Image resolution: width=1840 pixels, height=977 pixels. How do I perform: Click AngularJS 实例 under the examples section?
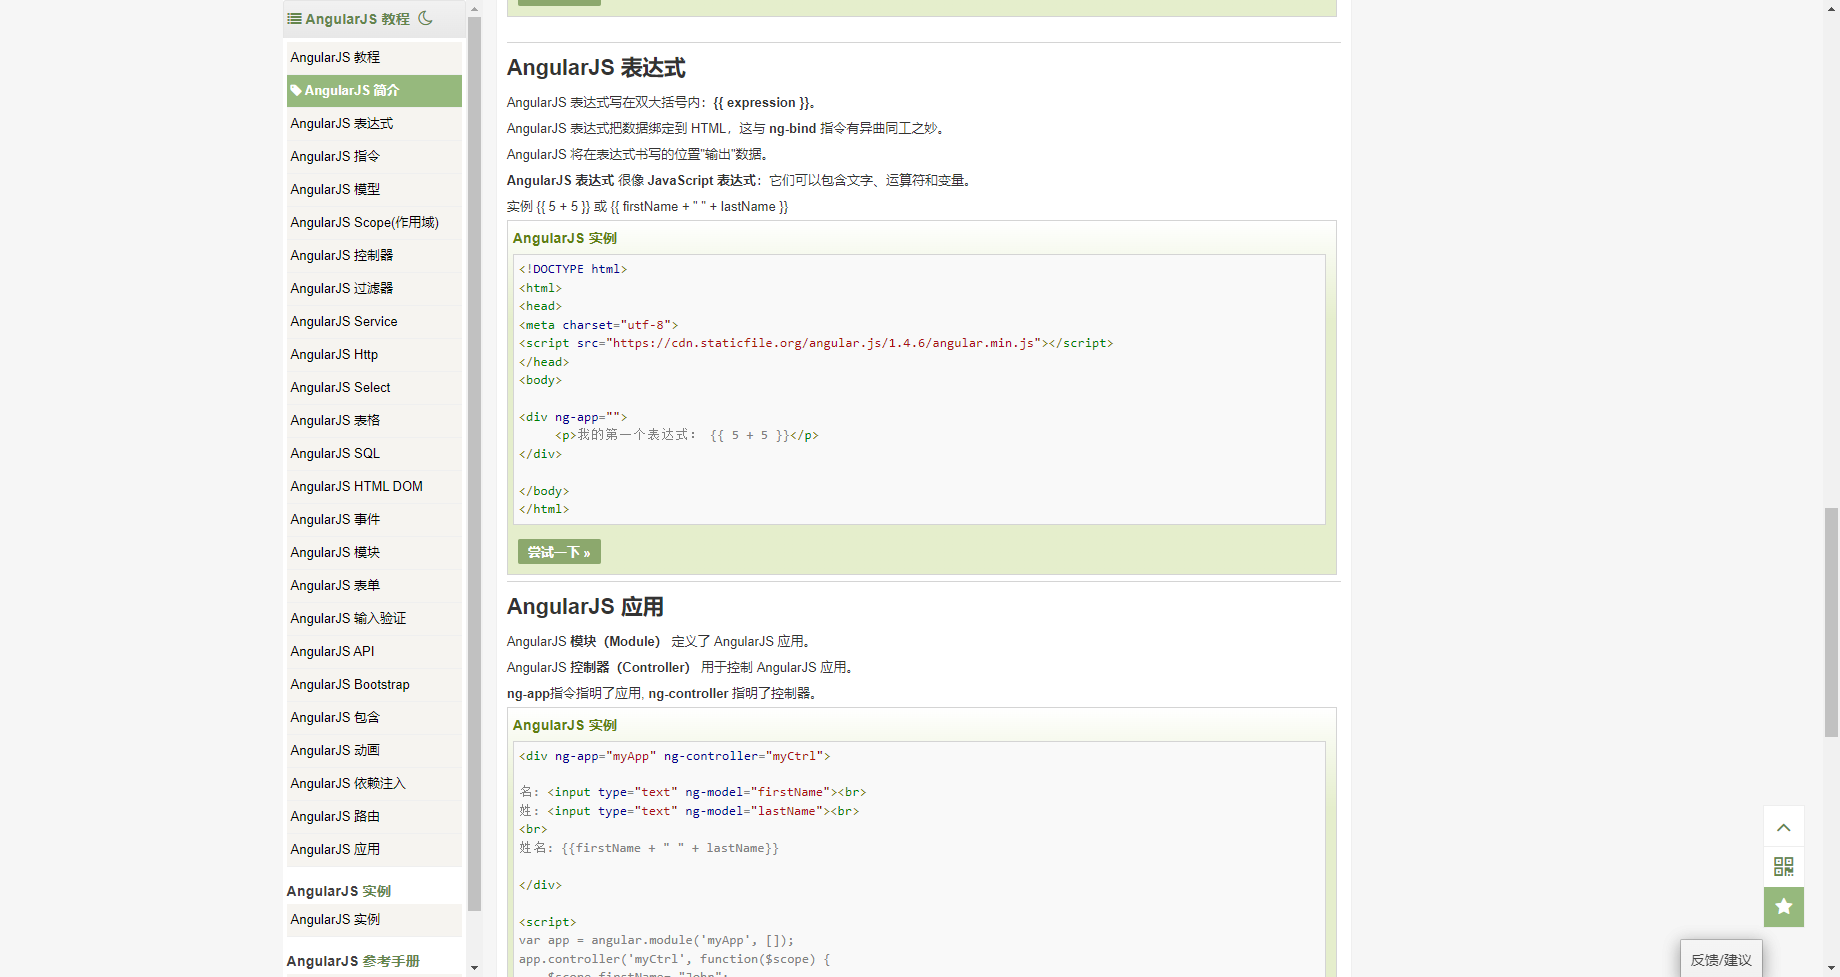pyautogui.click(x=334, y=919)
